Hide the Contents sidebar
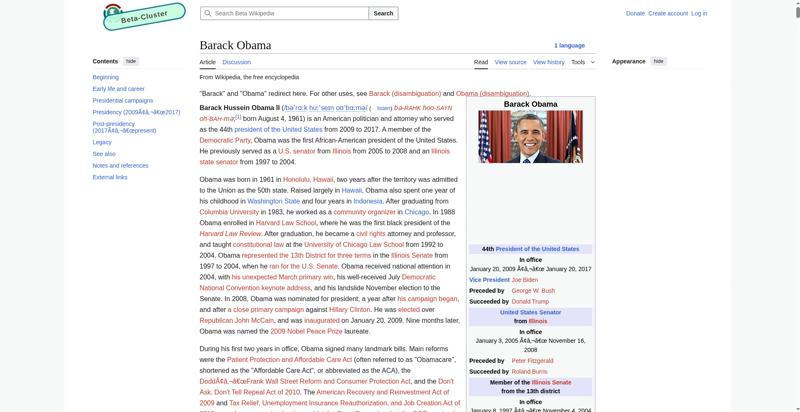800x412 pixels. 131,61
